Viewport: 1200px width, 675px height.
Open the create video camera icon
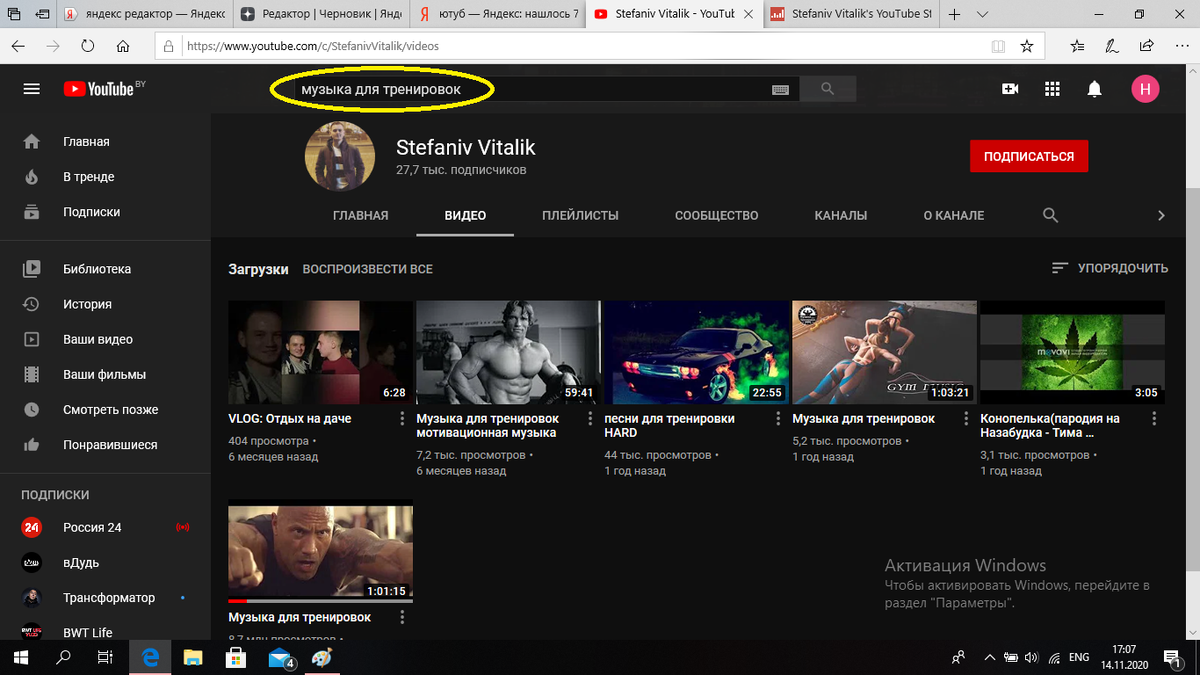pyautogui.click(x=1010, y=89)
